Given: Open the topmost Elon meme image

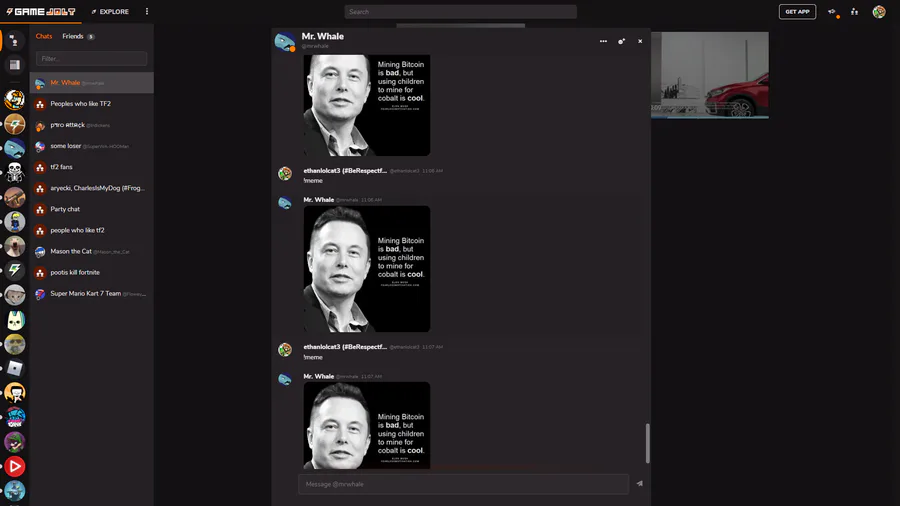Looking at the screenshot, I should [367, 105].
